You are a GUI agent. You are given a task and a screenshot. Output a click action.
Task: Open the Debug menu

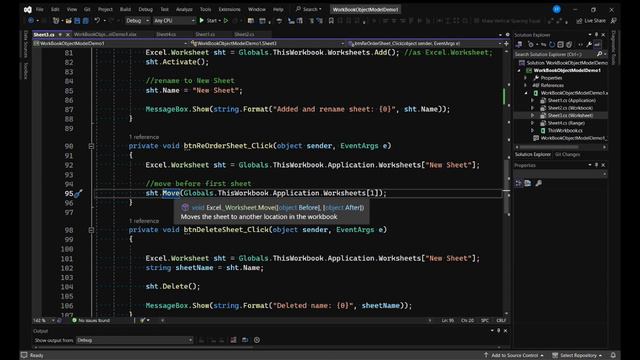pos(145,9)
